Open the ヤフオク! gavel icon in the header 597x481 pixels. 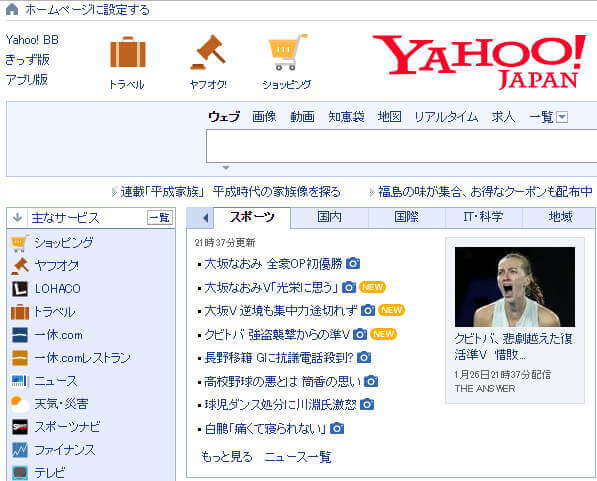pyautogui.click(x=208, y=52)
